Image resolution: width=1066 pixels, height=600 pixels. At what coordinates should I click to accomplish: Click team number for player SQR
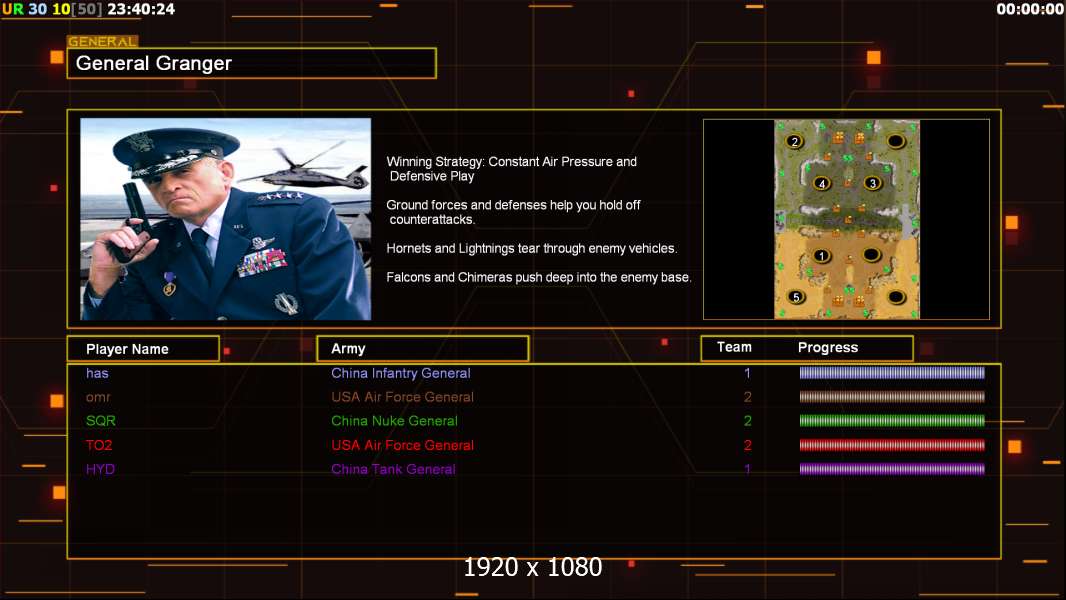[747, 421]
